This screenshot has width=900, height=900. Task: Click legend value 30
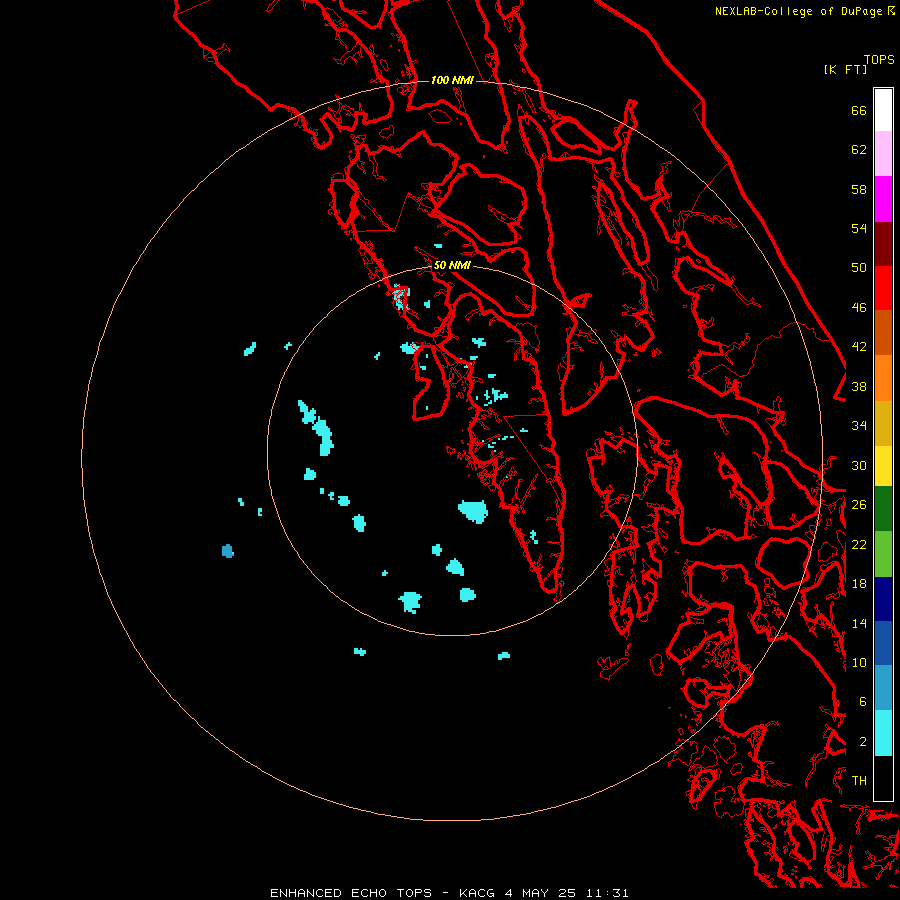coord(859,465)
